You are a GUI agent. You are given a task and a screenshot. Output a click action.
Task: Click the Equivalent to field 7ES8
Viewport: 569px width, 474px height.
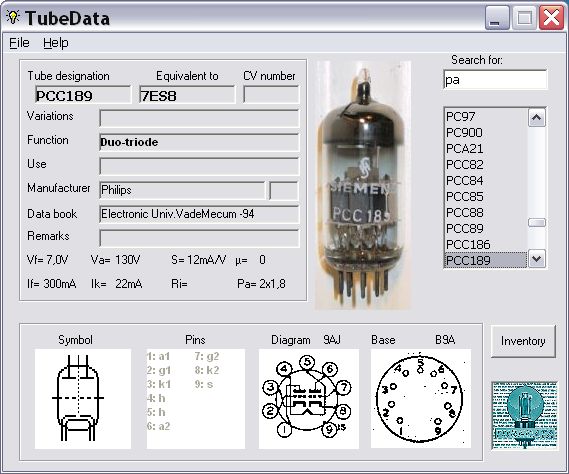click(187, 95)
